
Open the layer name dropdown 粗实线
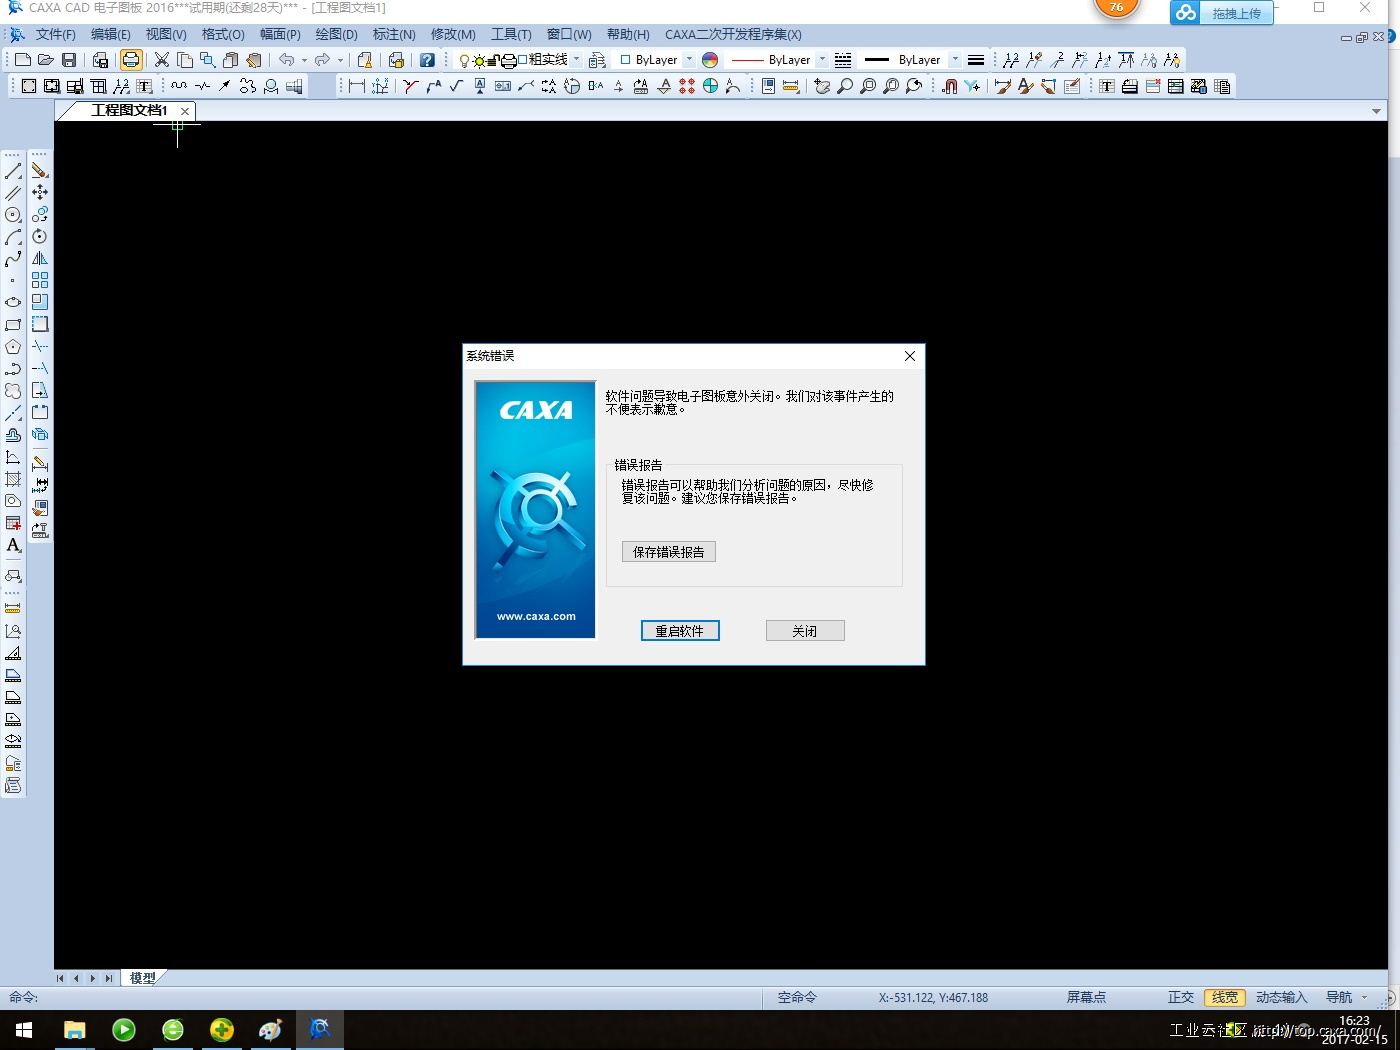[576, 60]
